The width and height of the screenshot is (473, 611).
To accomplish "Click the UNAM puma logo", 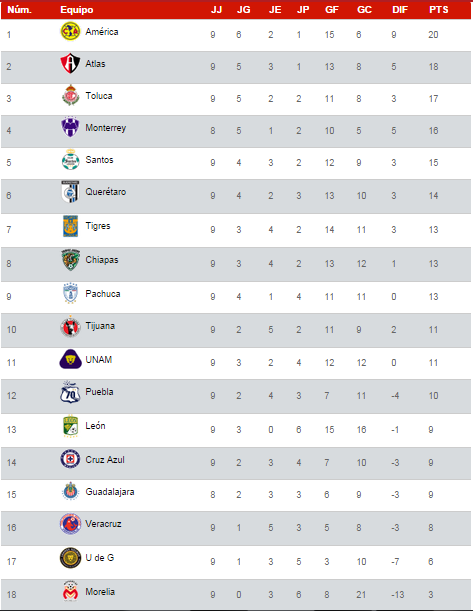I will tap(71, 359).
